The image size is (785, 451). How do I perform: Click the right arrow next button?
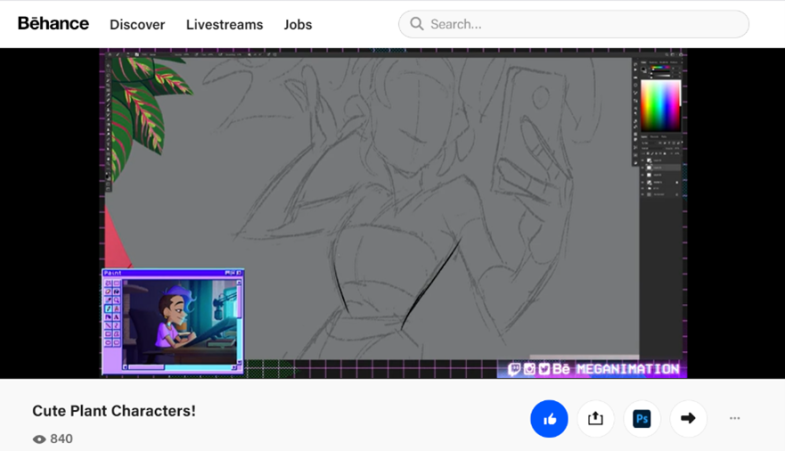[688, 419]
